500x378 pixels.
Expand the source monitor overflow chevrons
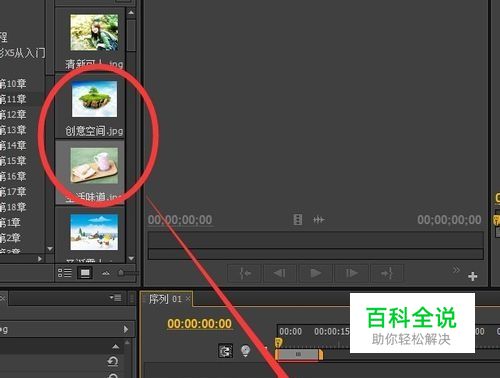pos(456,270)
